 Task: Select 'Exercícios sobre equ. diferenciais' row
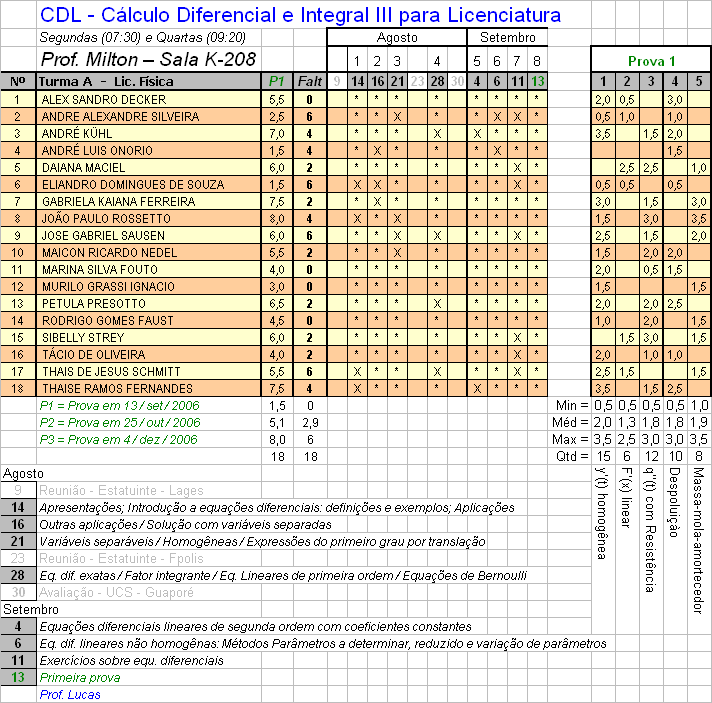(131, 661)
